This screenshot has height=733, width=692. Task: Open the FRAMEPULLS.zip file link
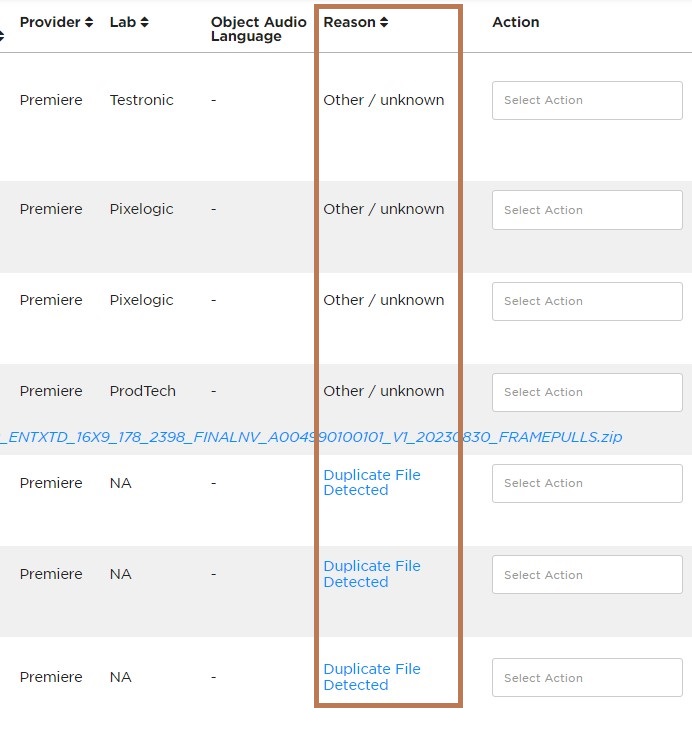click(x=311, y=437)
